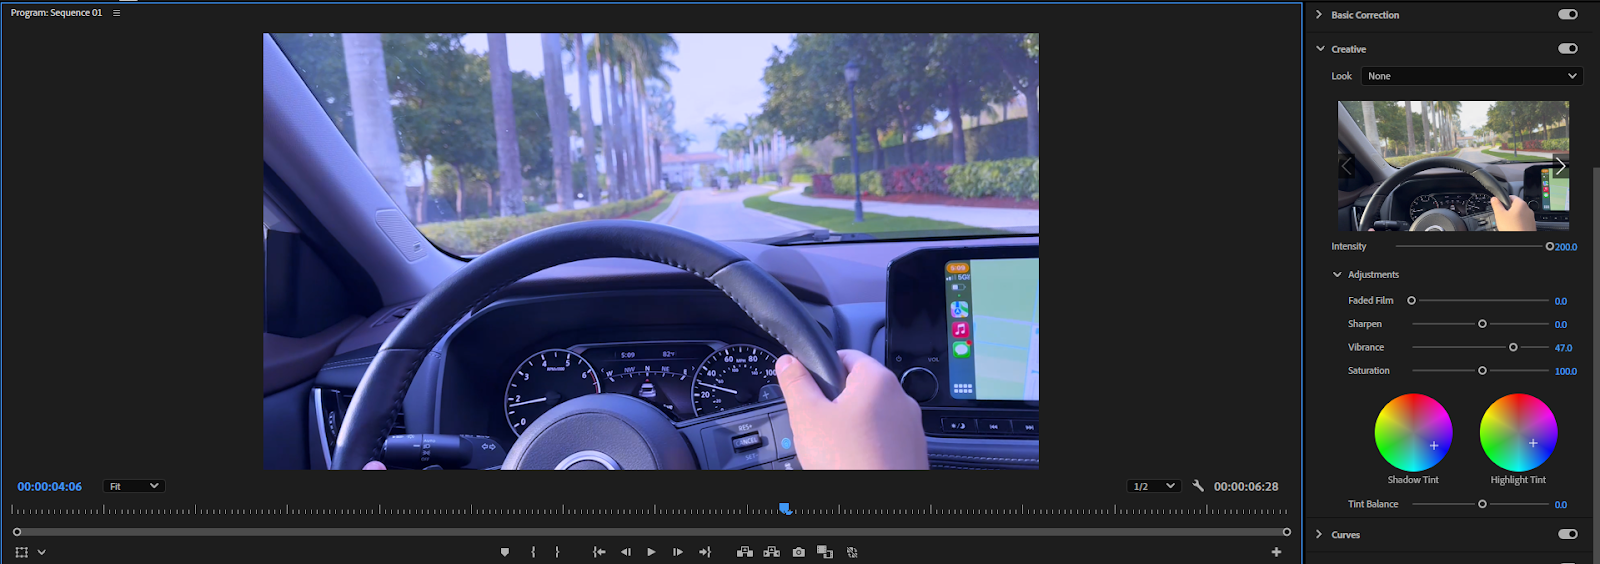Open dropdown next to safe margins icon

tap(41, 552)
